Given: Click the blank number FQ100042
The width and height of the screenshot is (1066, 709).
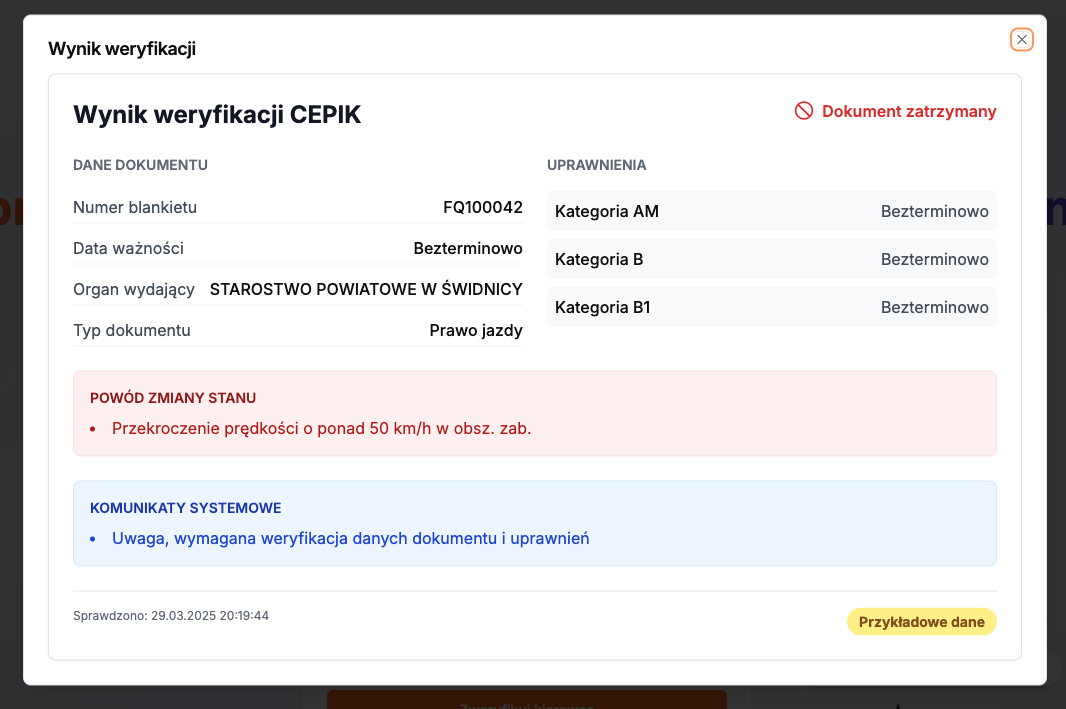Looking at the screenshot, I should coord(482,208).
